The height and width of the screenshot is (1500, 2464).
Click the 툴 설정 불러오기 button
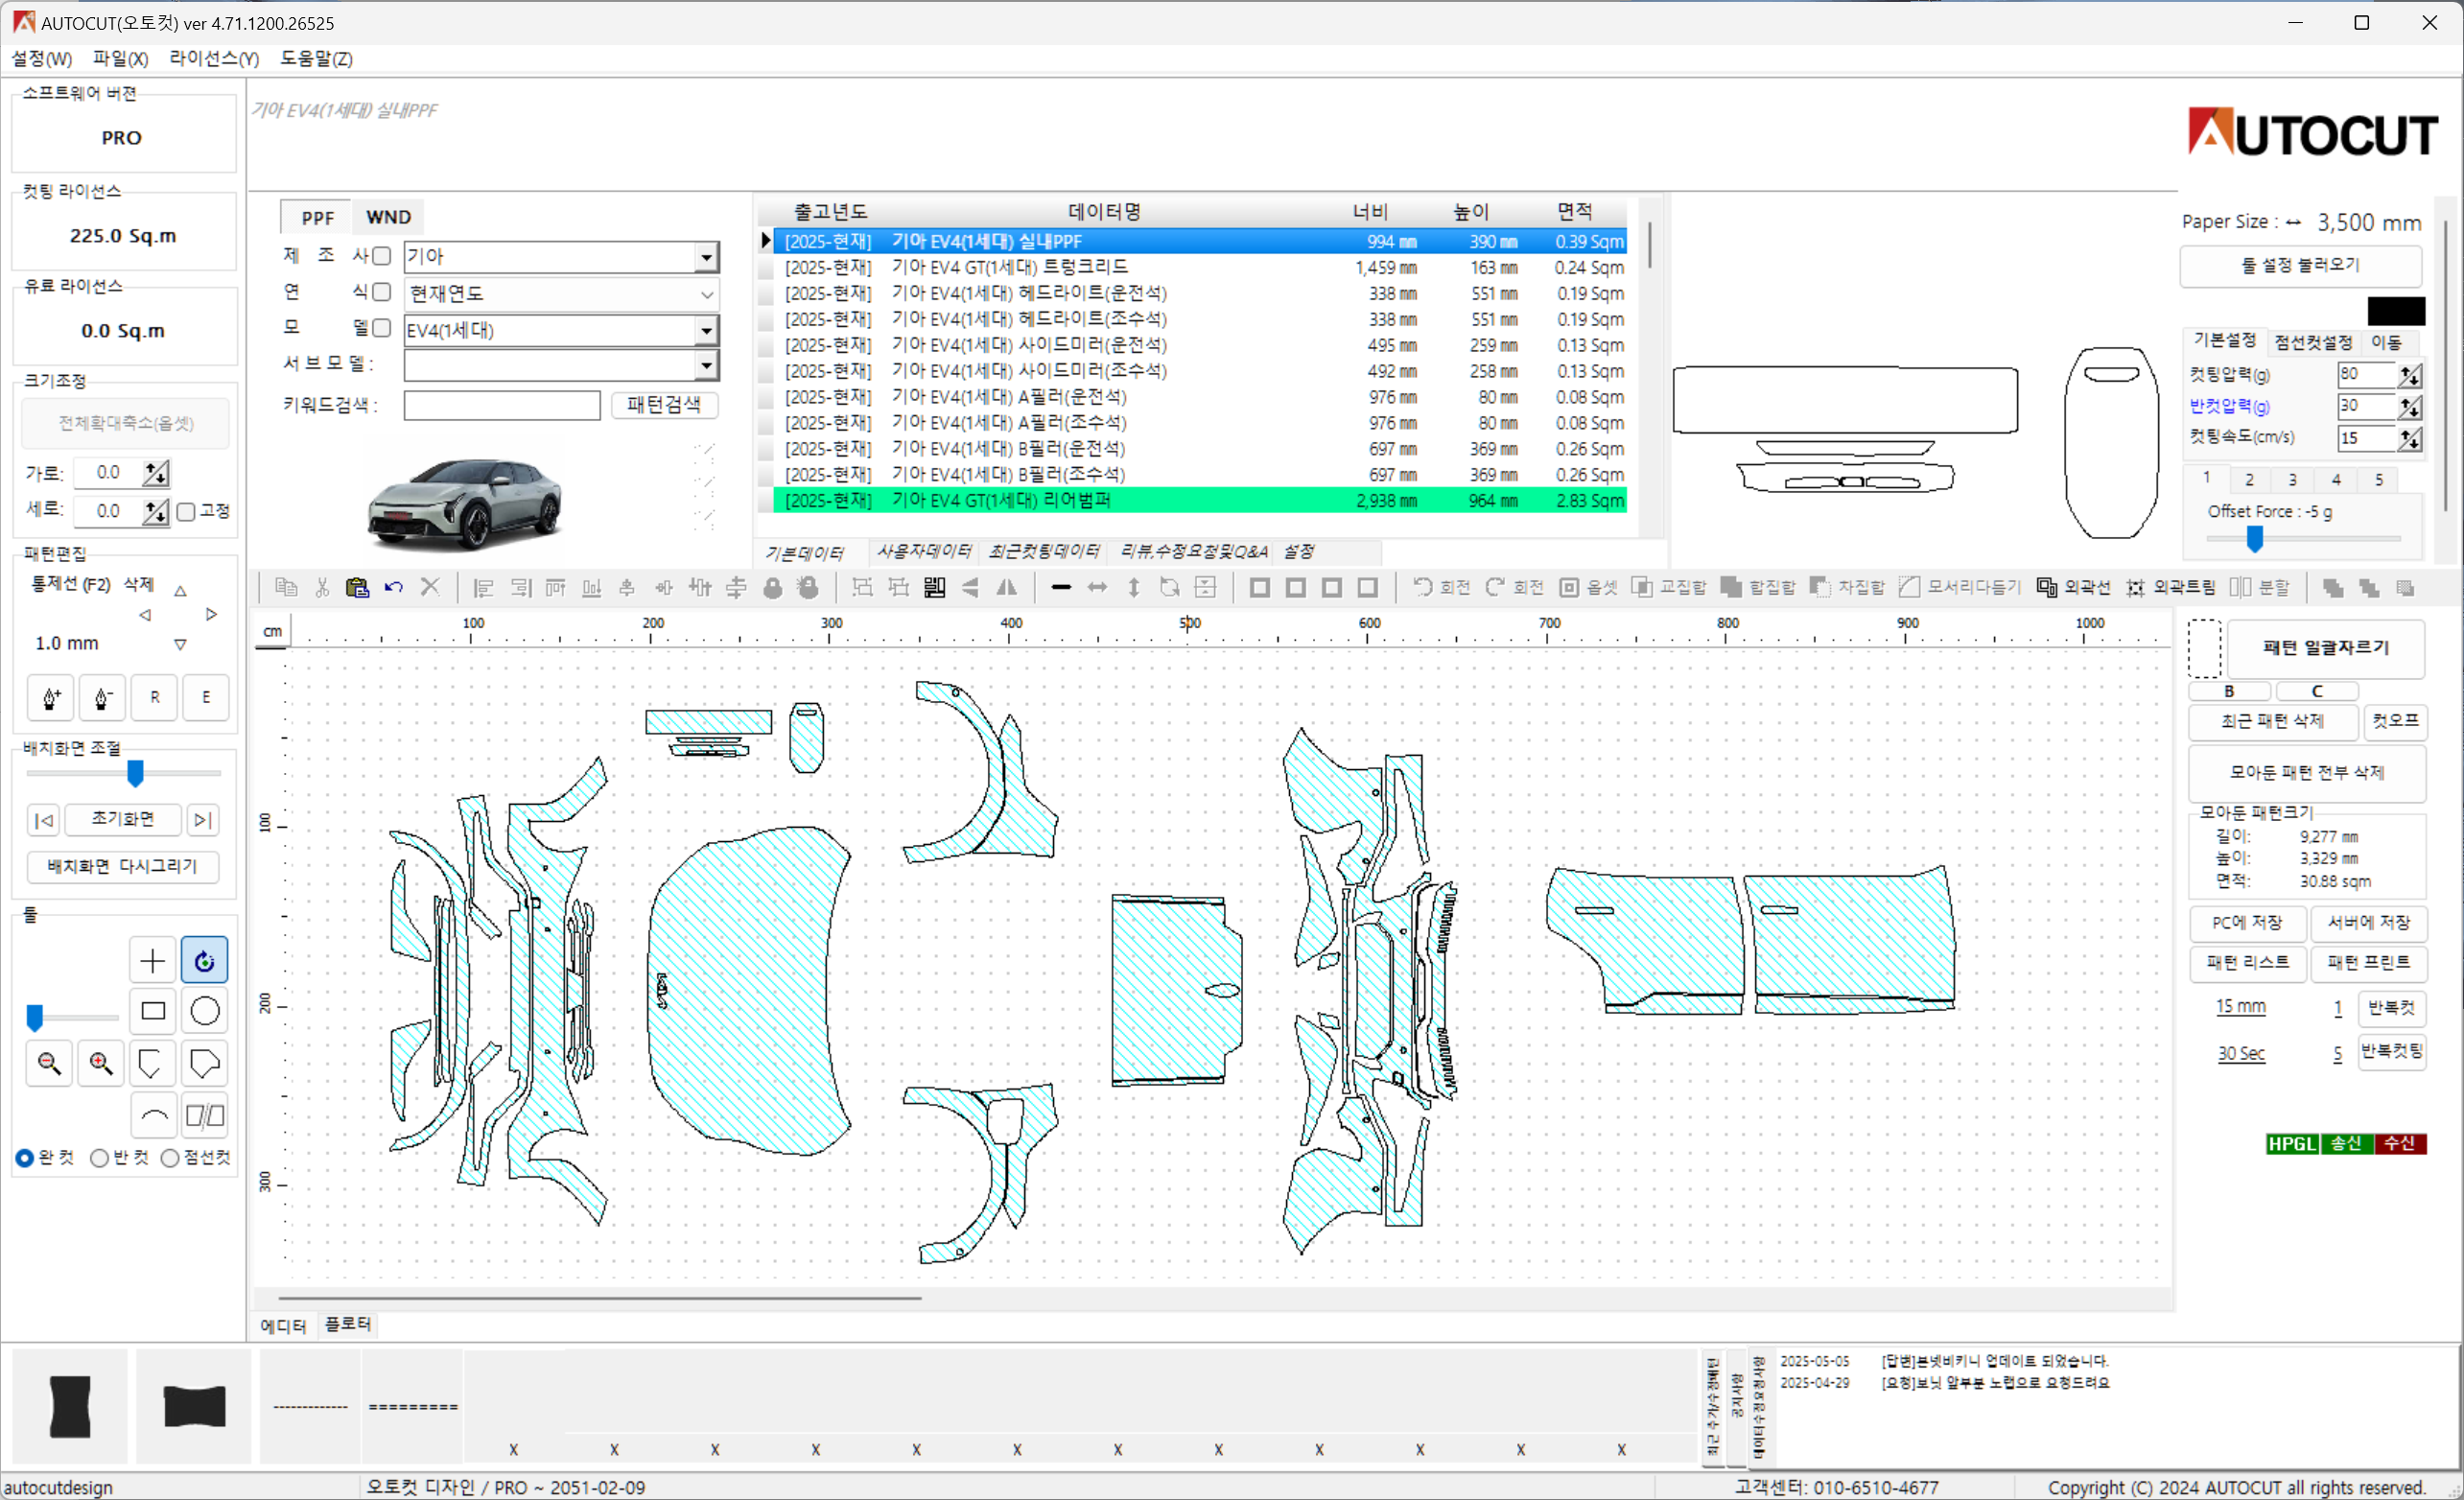pos(2300,265)
